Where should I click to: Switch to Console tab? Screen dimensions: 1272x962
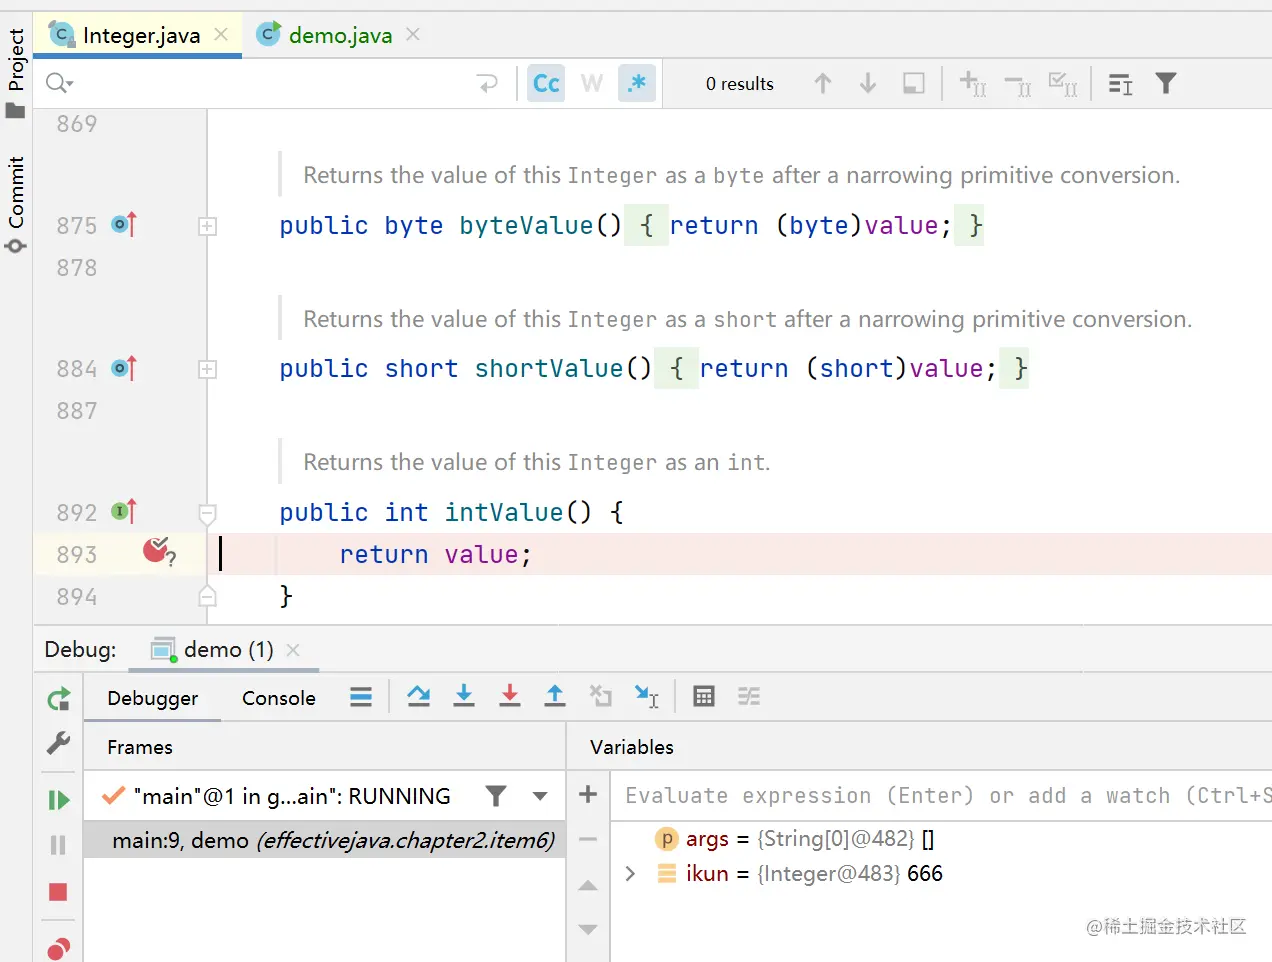click(x=278, y=698)
